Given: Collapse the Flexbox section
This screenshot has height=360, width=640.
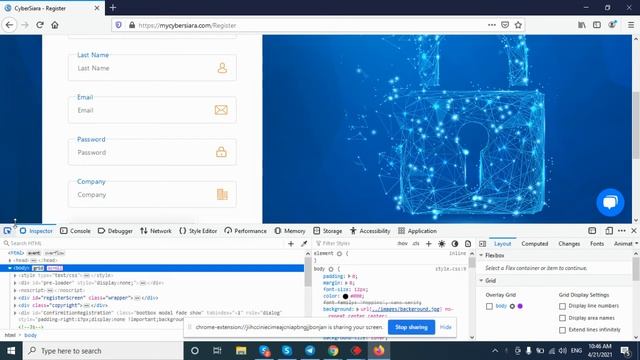Looking at the screenshot, I should click(x=481, y=256).
